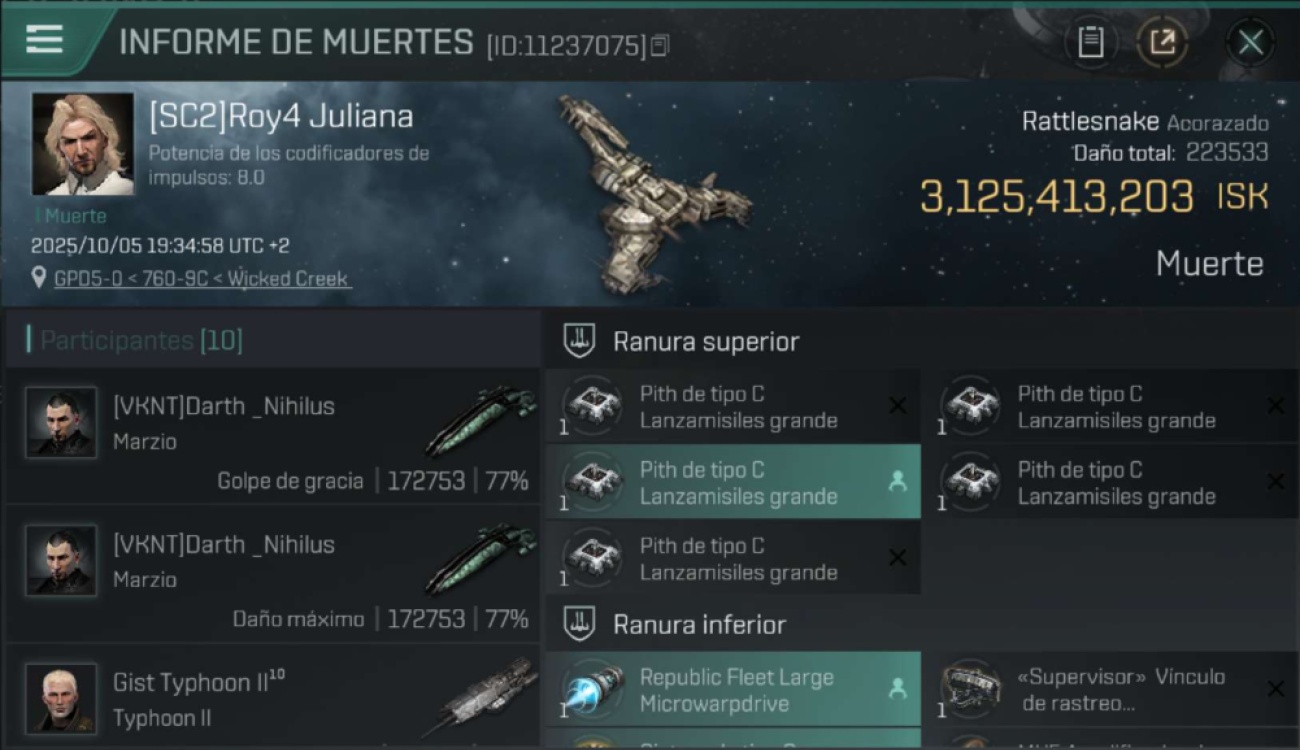
Task: Share the kill report externally
Action: click(x=1162, y=42)
